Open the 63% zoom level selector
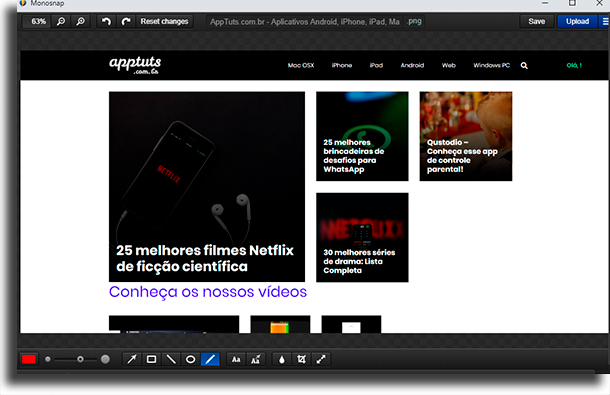This screenshot has height=395, width=610. tap(37, 21)
